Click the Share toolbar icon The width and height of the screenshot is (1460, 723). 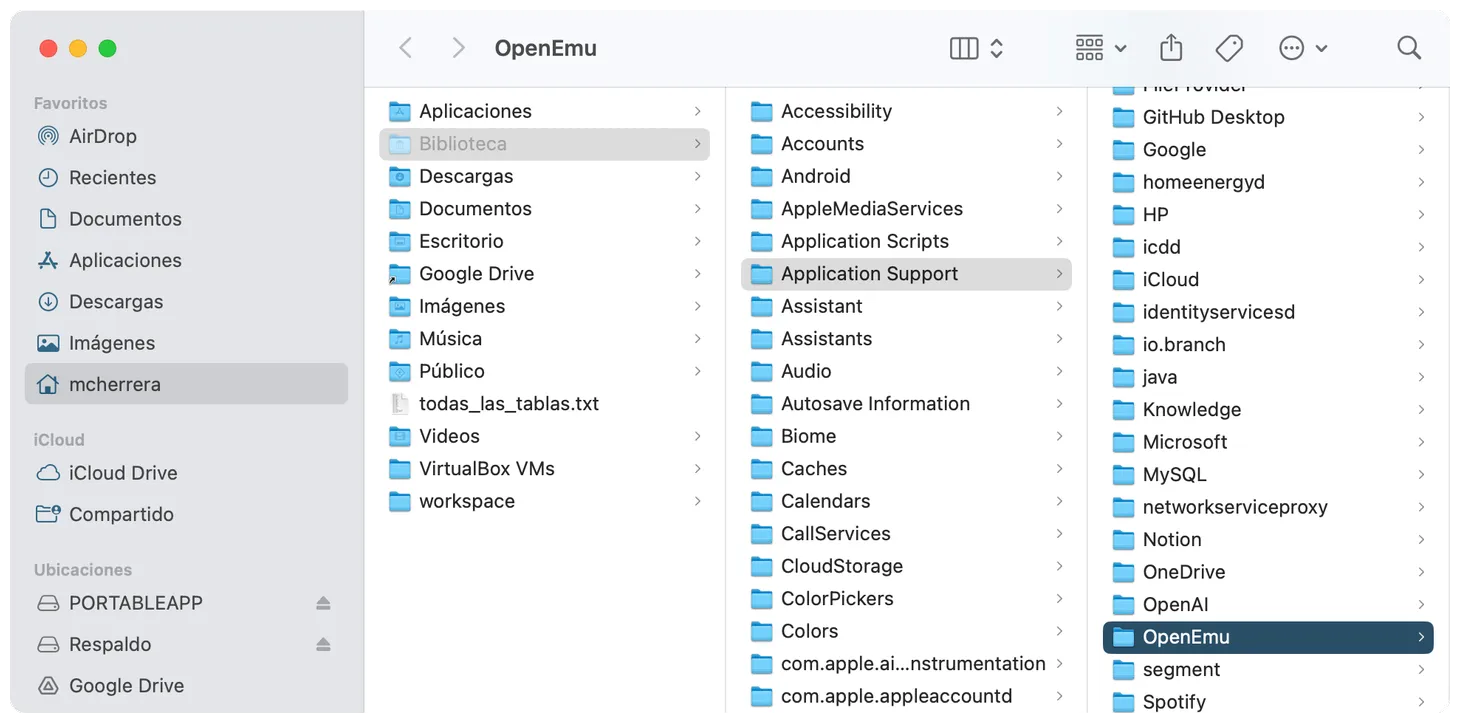tap(1171, 48)
